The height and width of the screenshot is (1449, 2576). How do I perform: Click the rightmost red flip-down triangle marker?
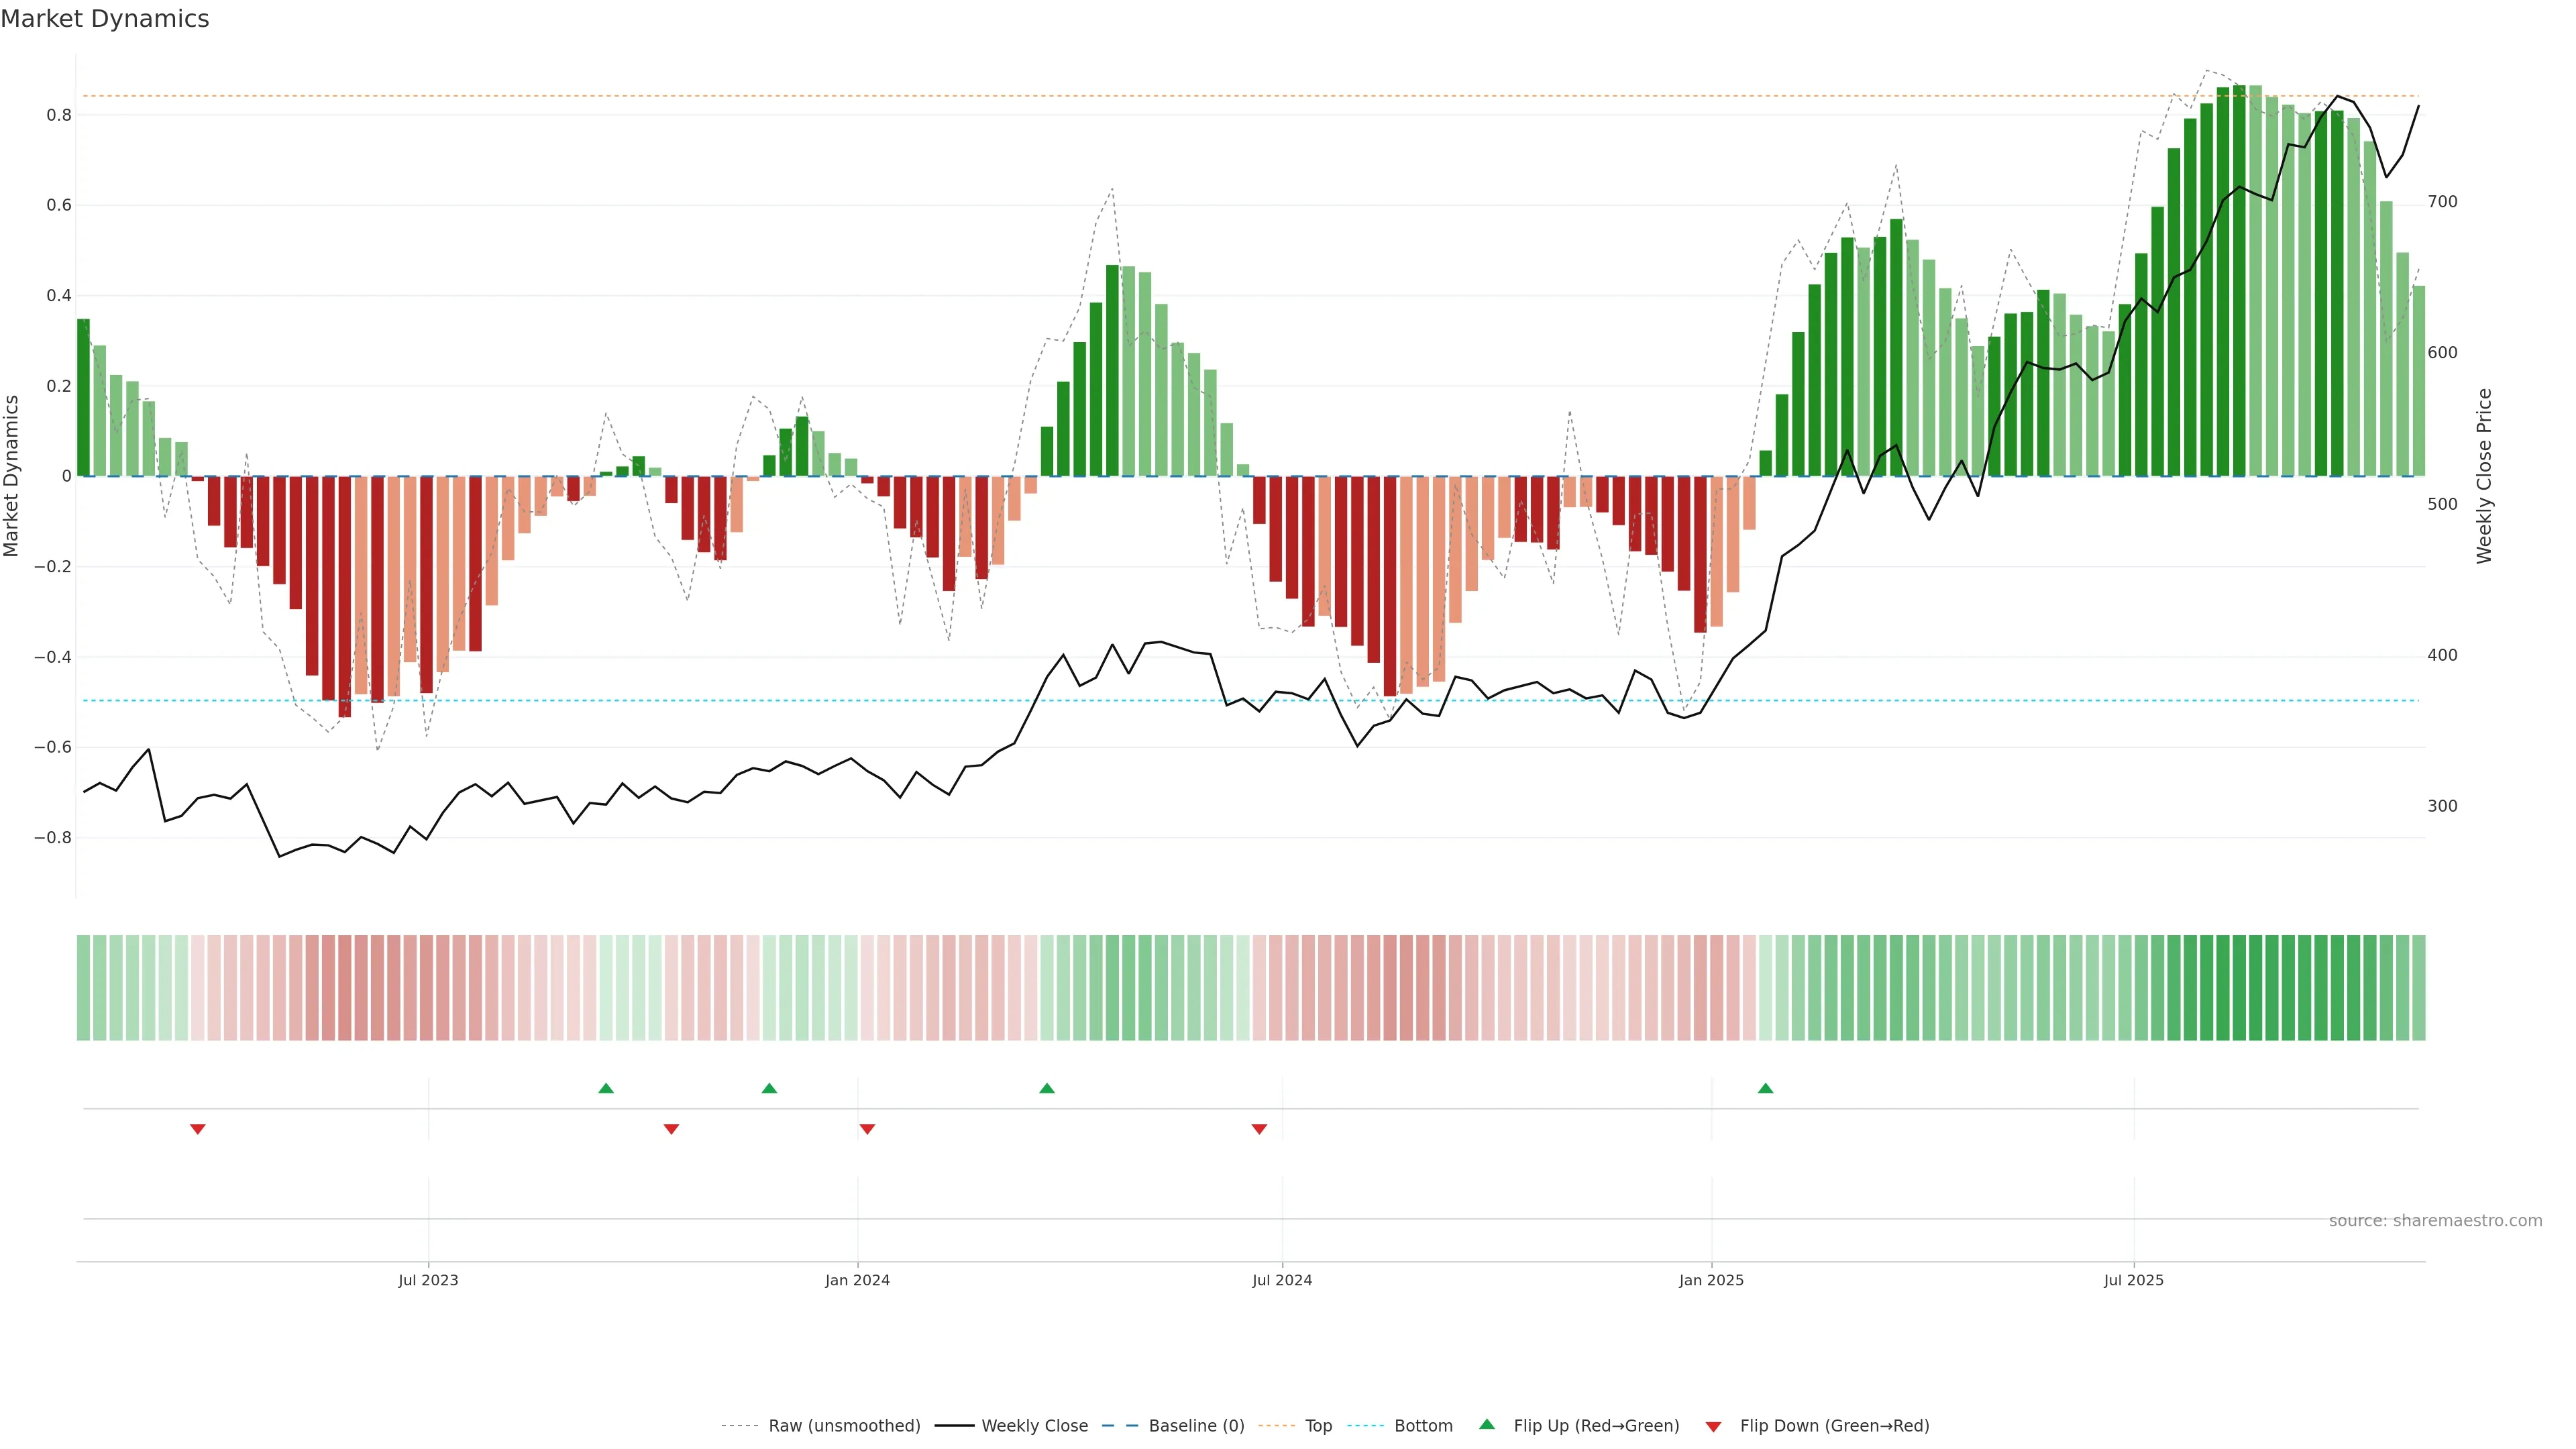click(x=1259, y=1129)
